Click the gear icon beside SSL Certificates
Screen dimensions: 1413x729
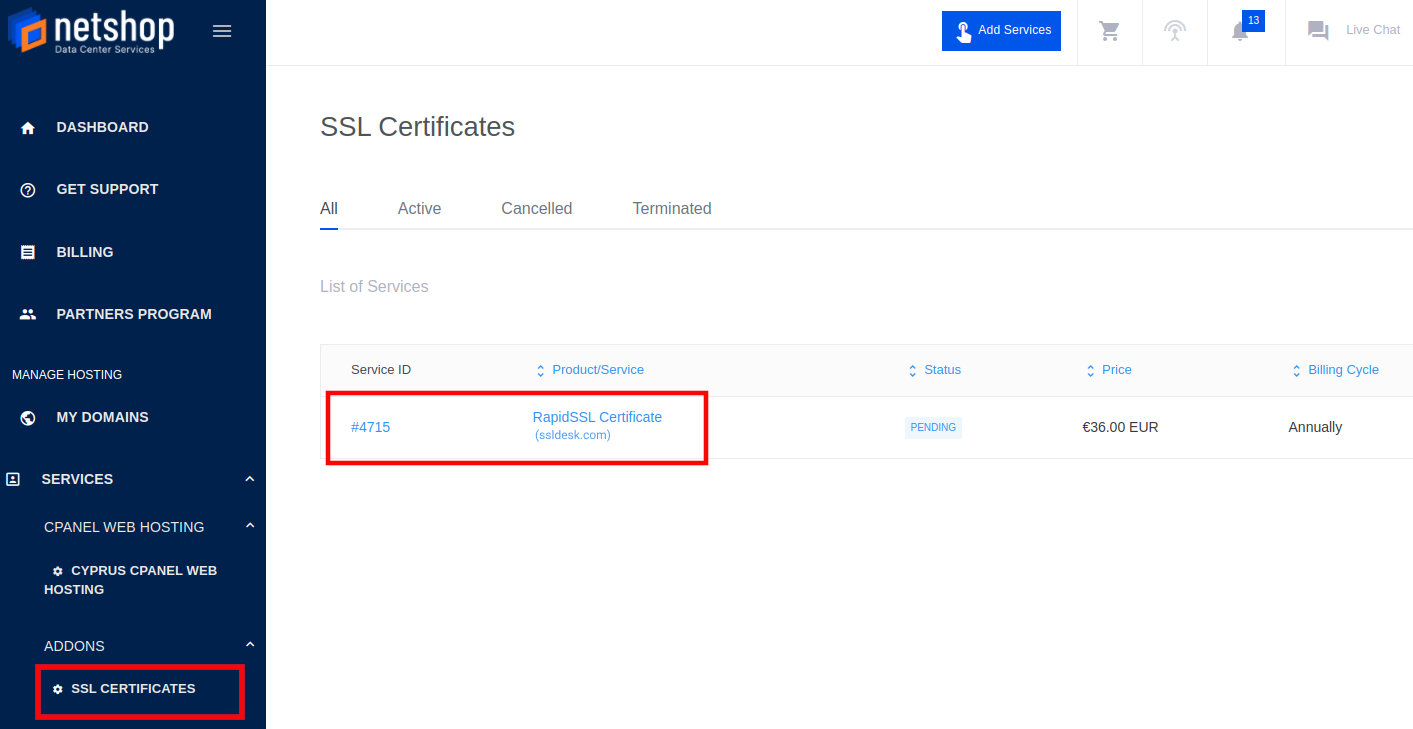click(x=58, y=689)
